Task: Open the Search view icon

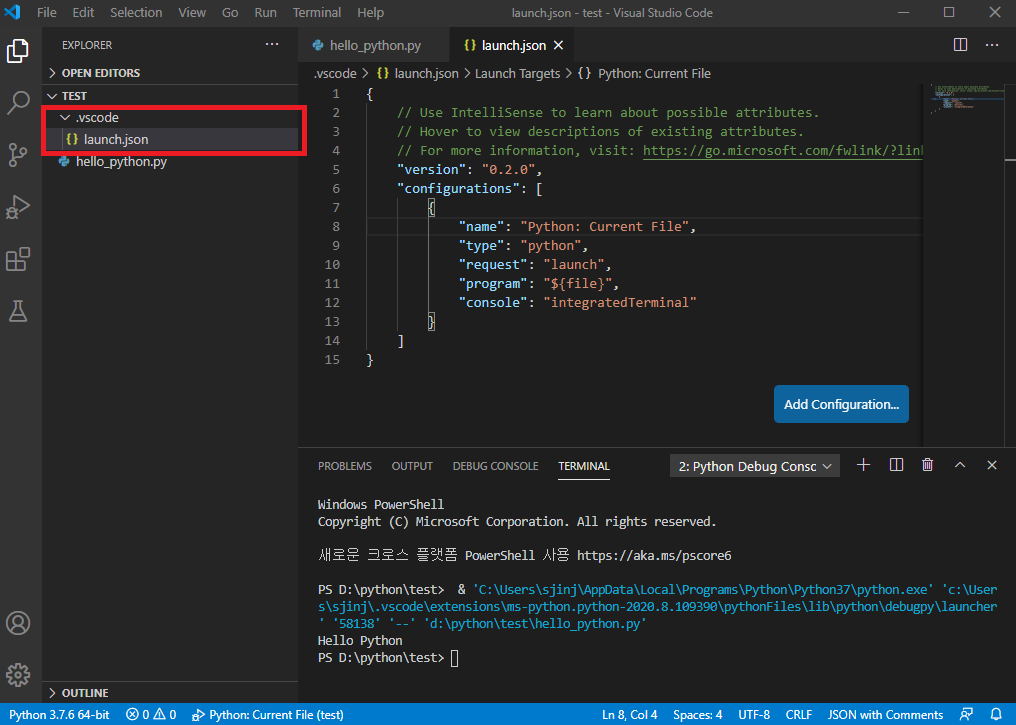Action: [x=17, y=102]
